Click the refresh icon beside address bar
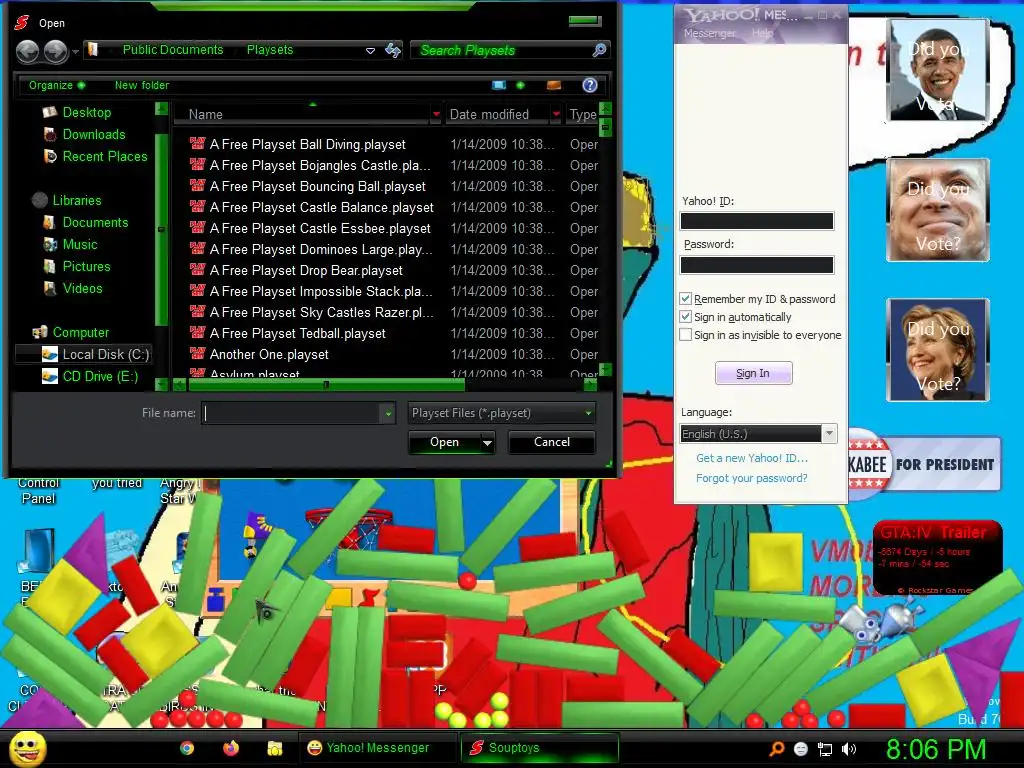1024x768 pixels. coord(392,50)
